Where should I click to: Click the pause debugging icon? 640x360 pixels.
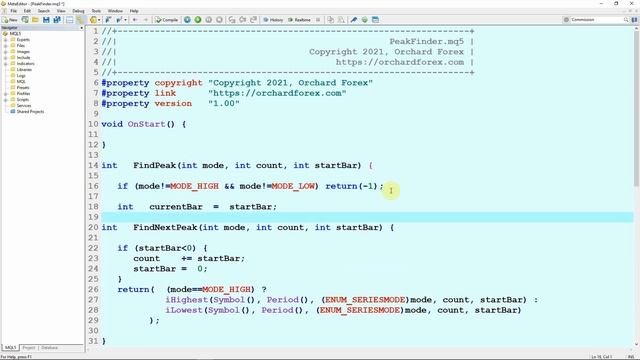(209, 20)
